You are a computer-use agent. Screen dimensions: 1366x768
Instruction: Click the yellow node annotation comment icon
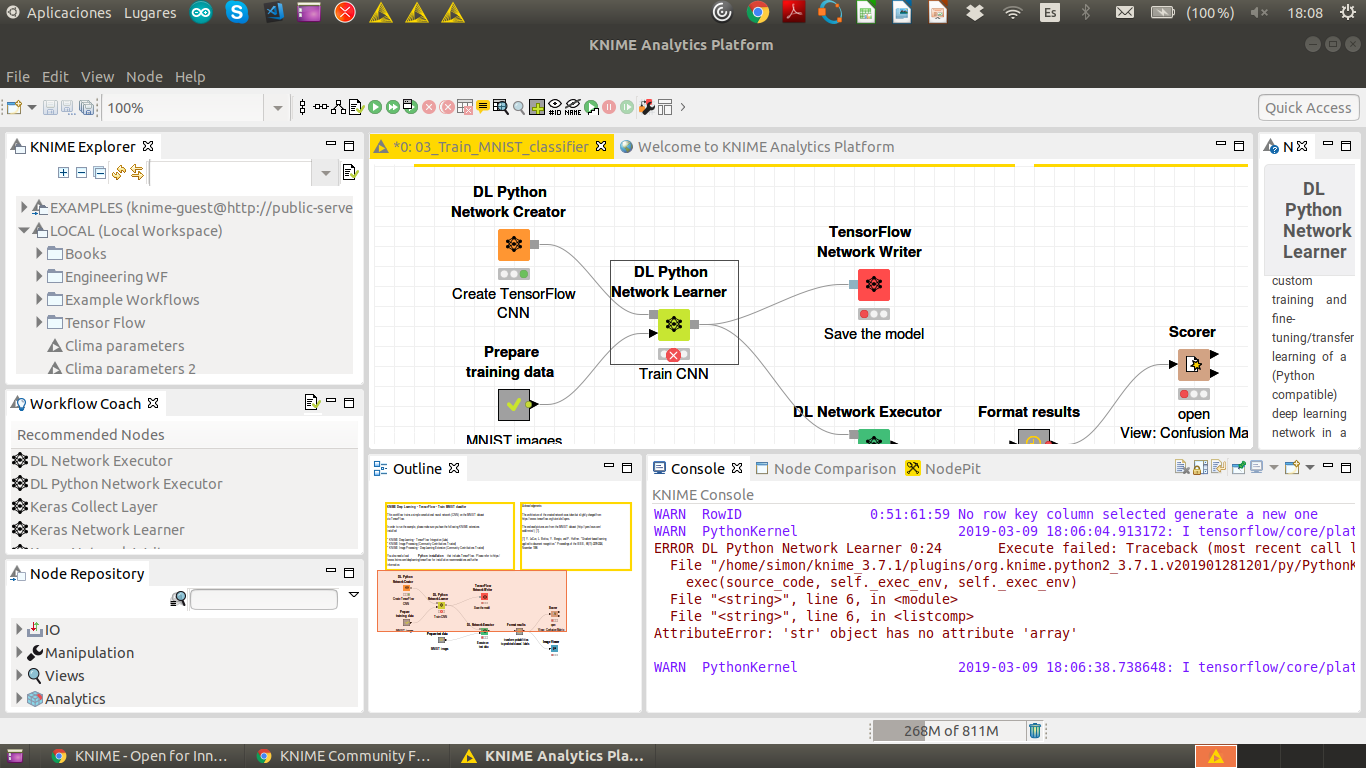tap(483, 107)
